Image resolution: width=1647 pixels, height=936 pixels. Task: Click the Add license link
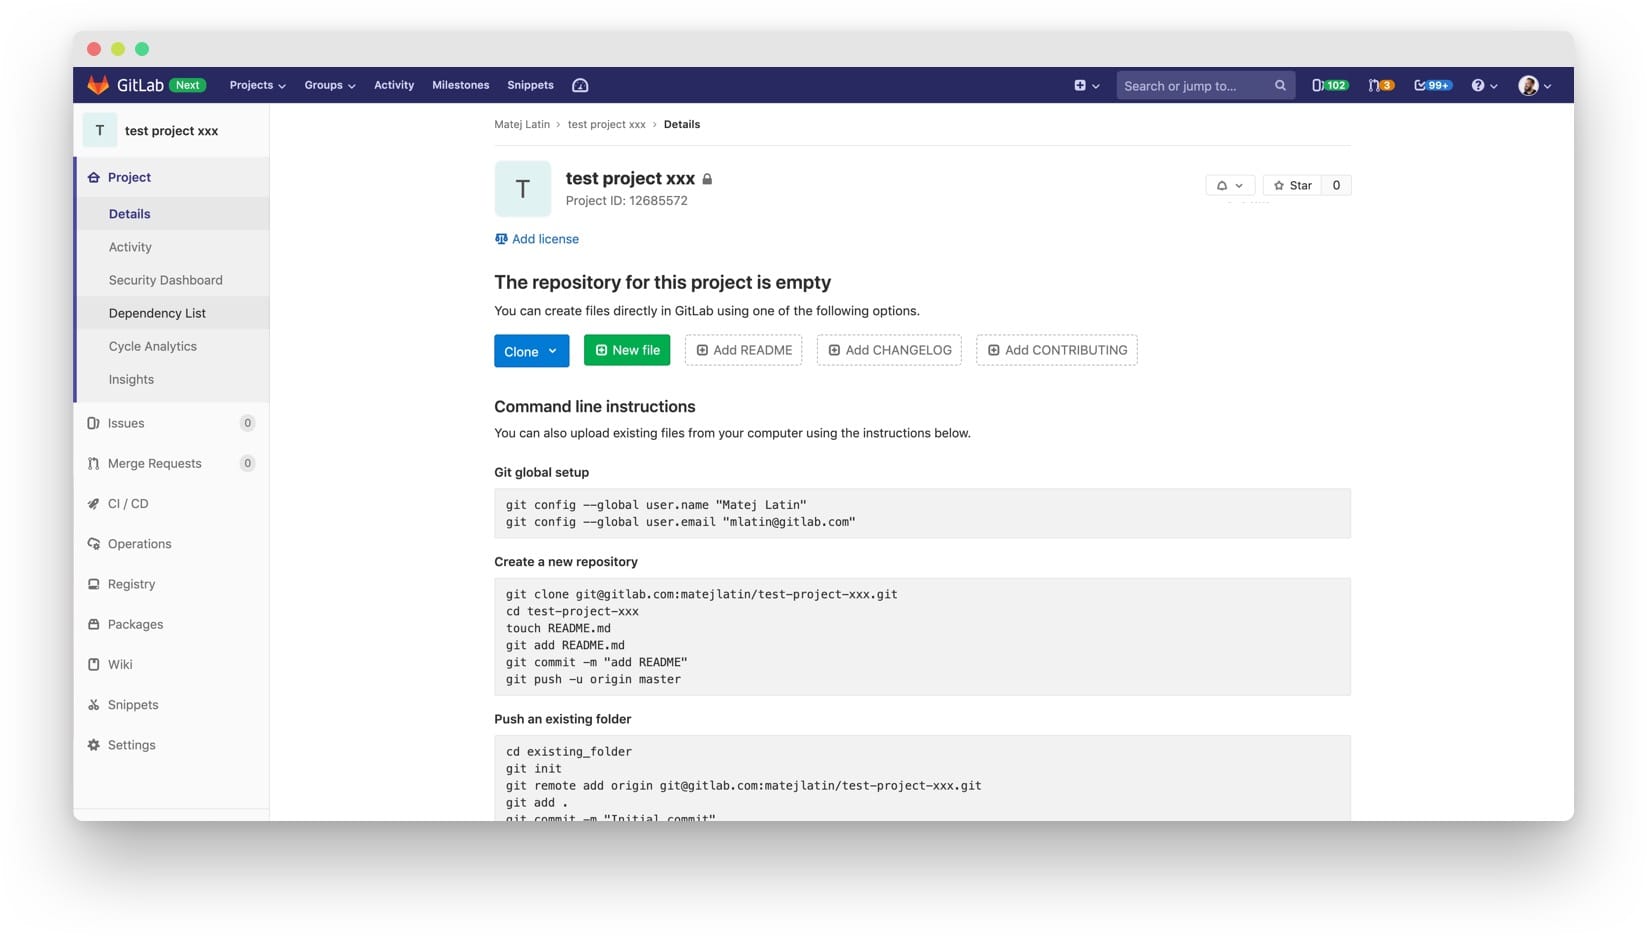click(x=545, y=239)
